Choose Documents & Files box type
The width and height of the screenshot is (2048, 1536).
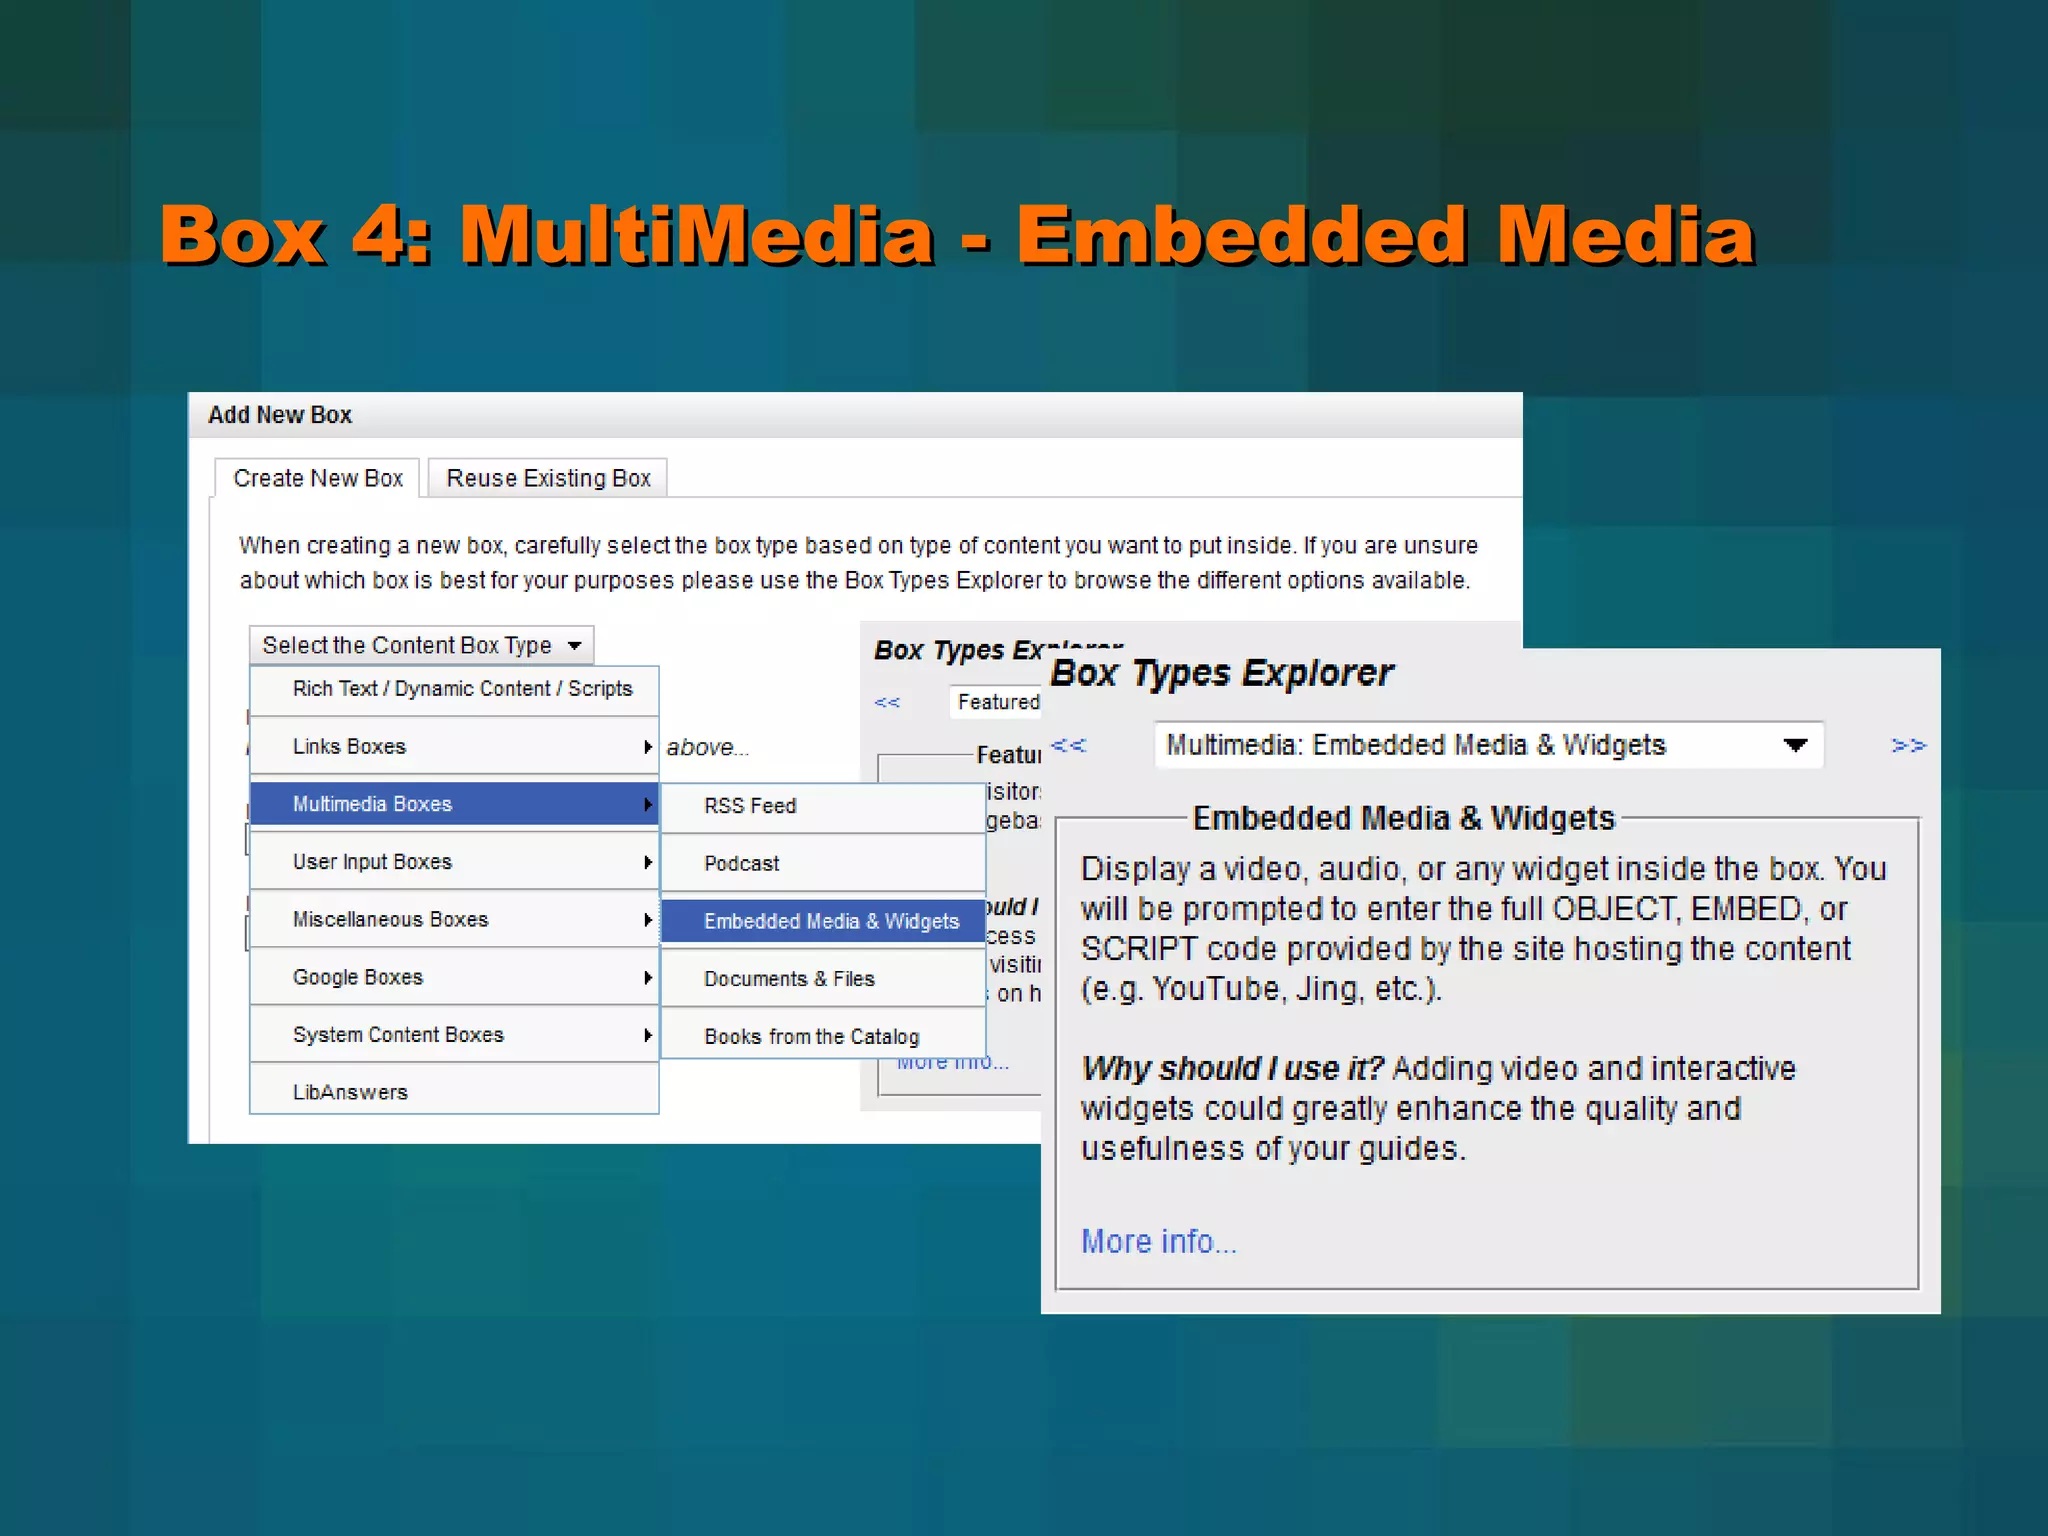[823, 979]
